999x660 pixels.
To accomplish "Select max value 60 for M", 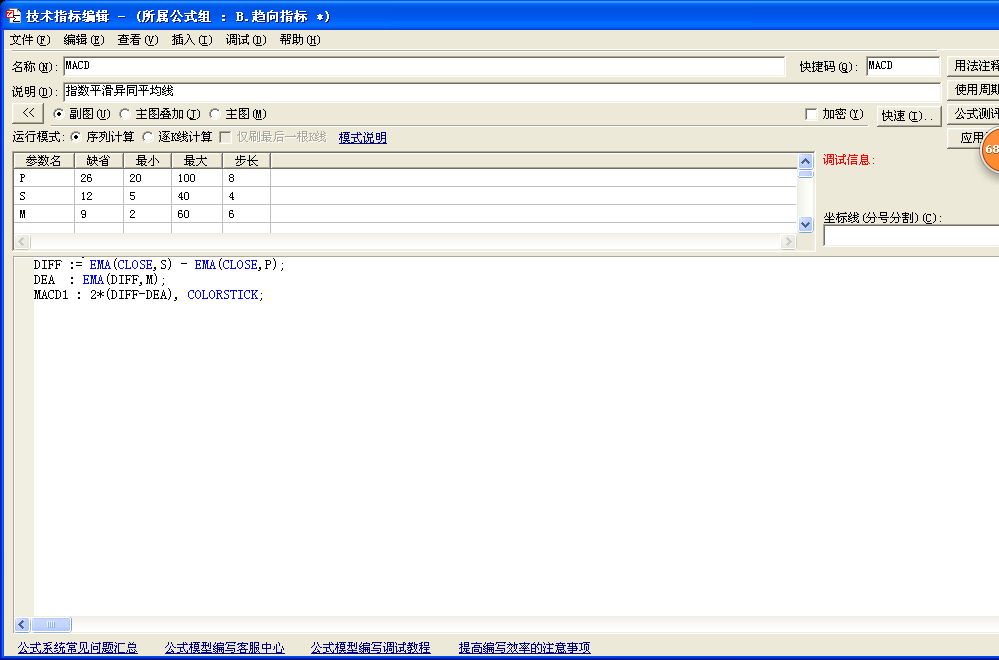I will (197, 214).
